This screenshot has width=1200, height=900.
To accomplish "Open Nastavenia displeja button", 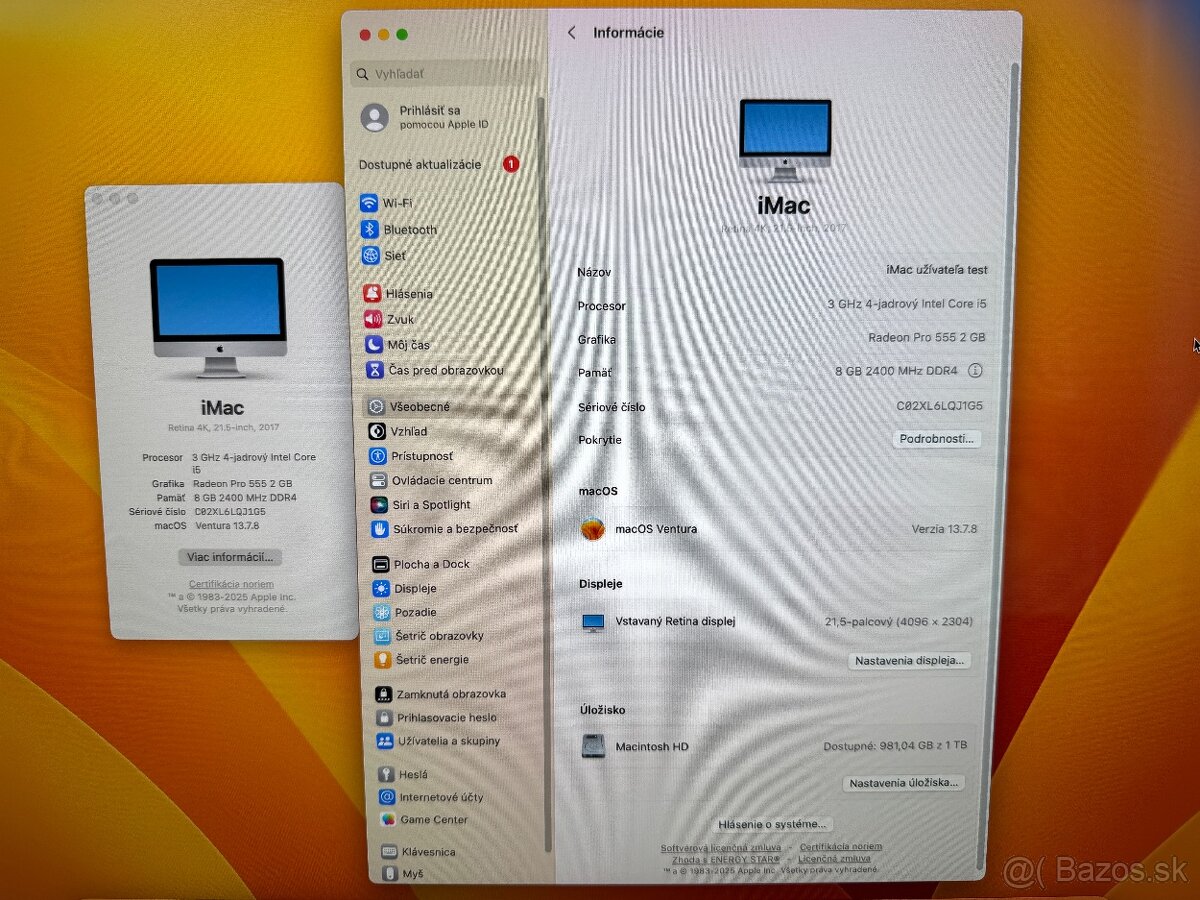I will point(910,661).
